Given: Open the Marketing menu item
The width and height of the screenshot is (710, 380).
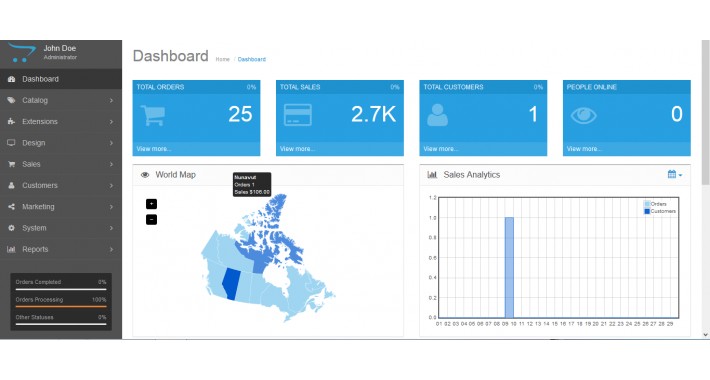Looking at the screenshot, I should 61,207.
